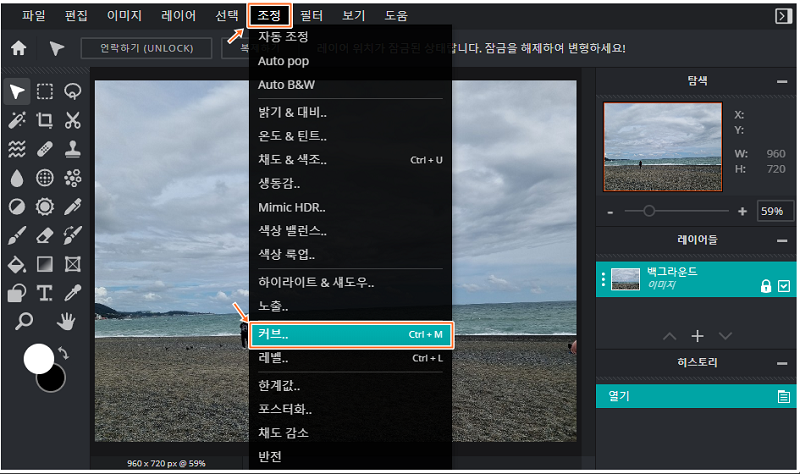Select the Clone stamp tool
800x474 pixels.
click(x=73, y=149)
